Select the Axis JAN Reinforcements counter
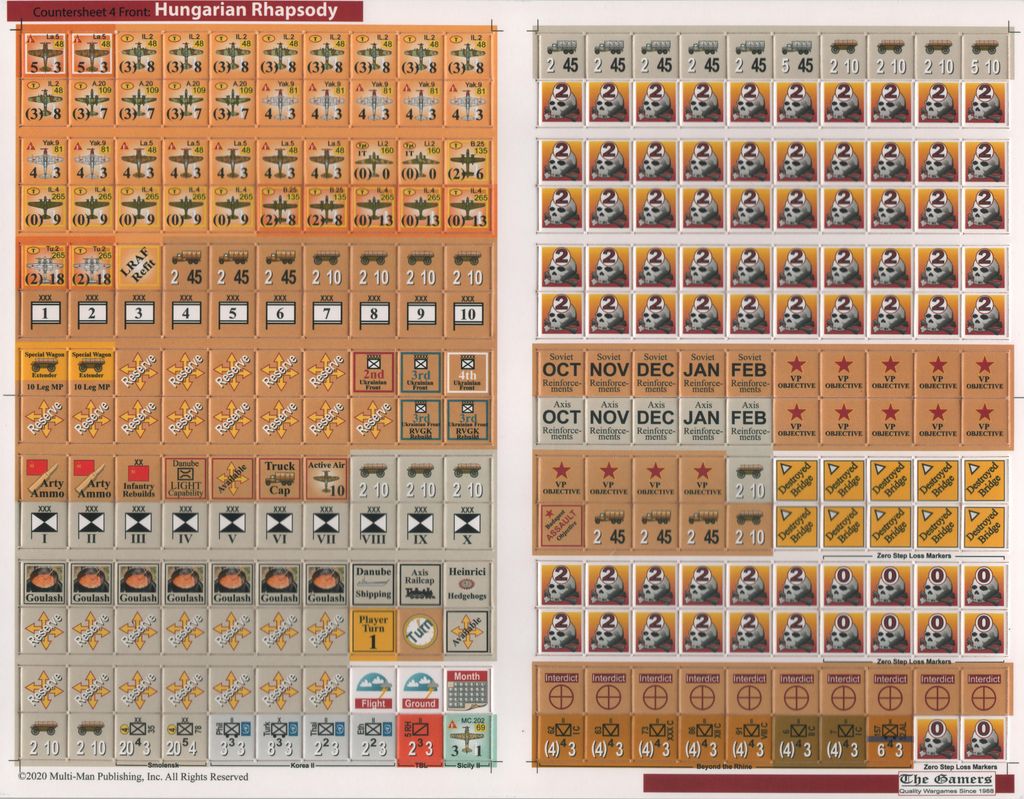 (703, 420)
